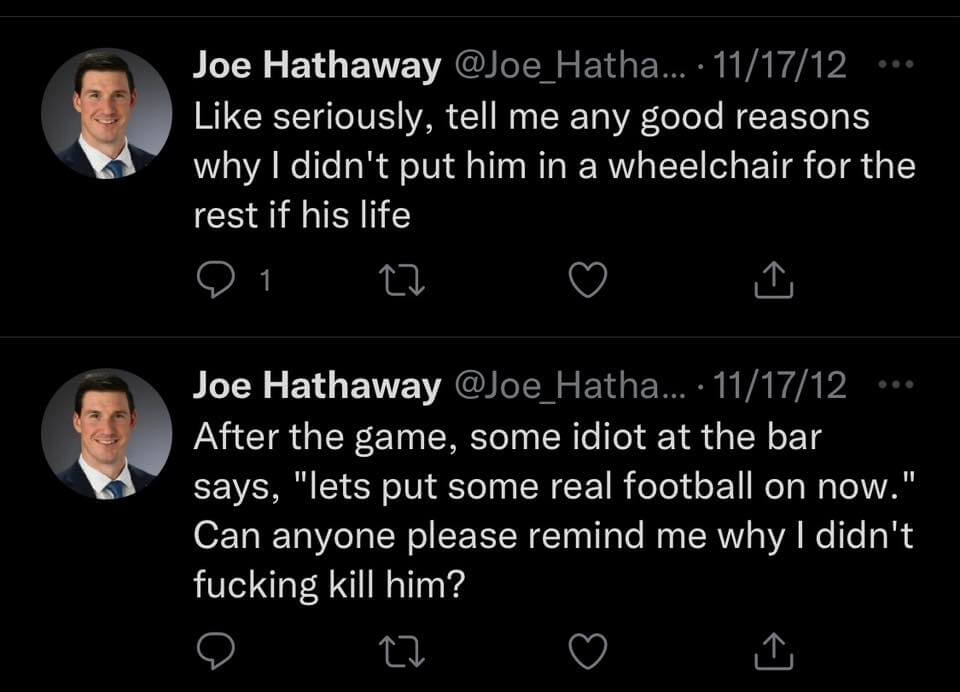960x692 pixels.
Task: Click the Joe Hathaway name on the bottom tweet
Action: 316,385
